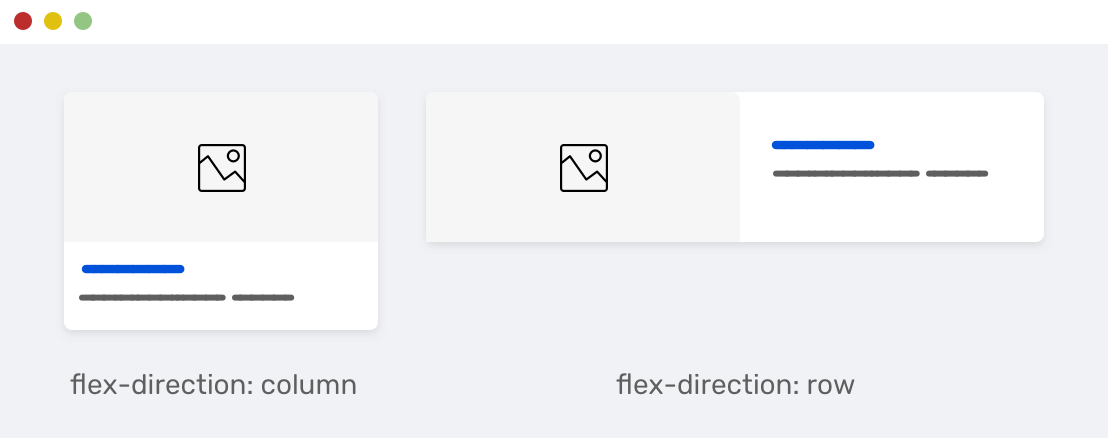Click blue title bar in row card

click(x=823, y=145)
